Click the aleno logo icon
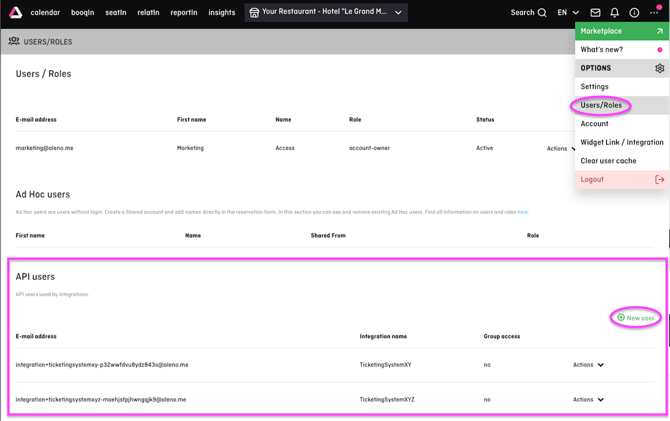The image size is (670, 421). point(15,12)
